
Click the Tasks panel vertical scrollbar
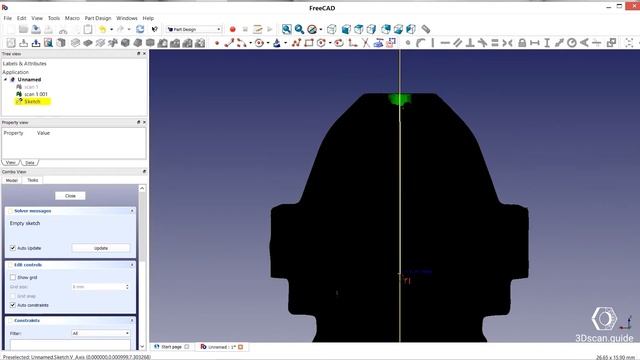click(142, 267)
